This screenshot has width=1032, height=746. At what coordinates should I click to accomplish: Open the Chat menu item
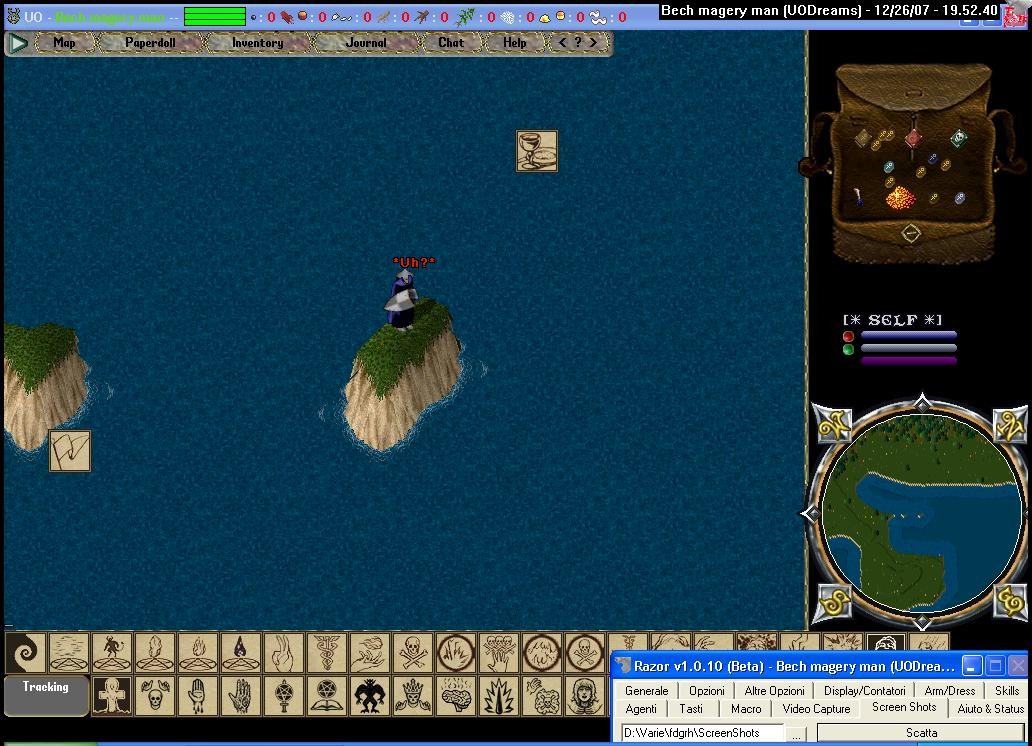(x=451, y=43)
